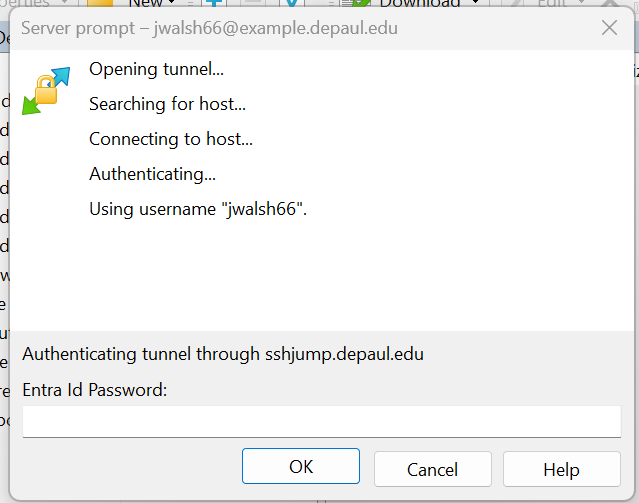Close the Server prompt dialog
The image size is (639, 503).
609,28
